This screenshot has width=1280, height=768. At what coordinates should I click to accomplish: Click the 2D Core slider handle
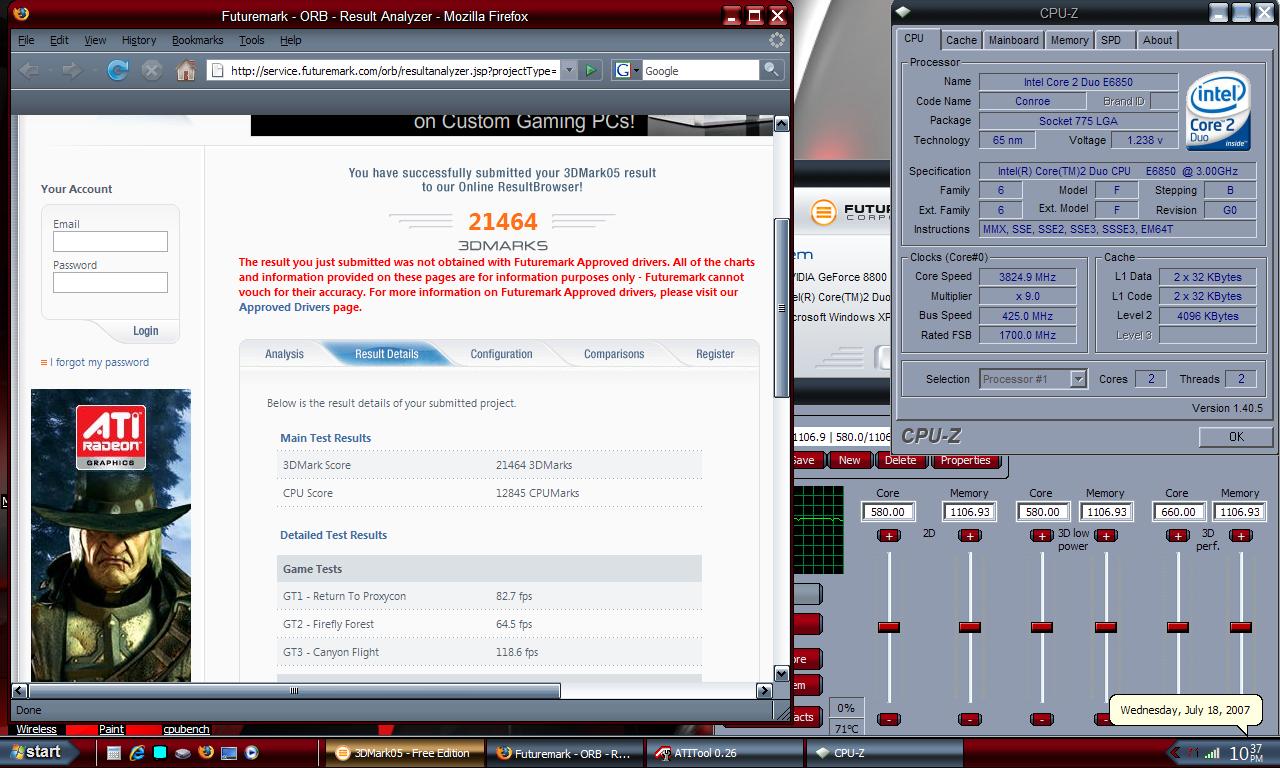888,627
